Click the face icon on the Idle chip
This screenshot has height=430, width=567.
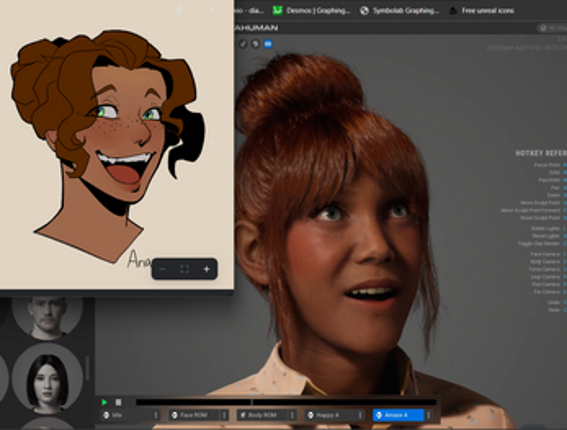click(106, 415)
